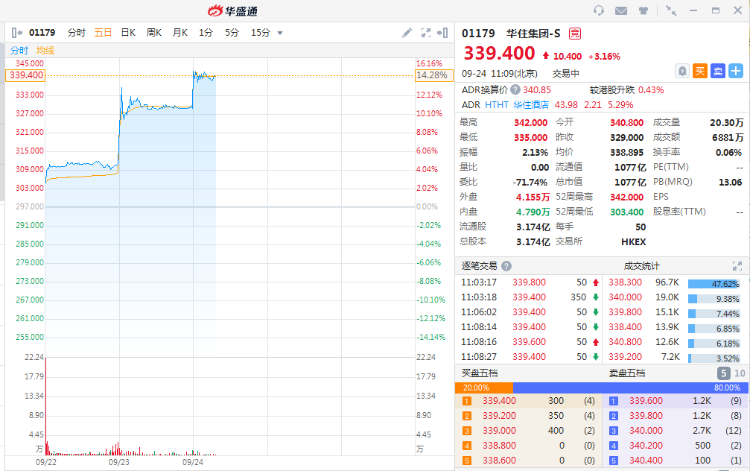Image resolution: width=750 pixels, height=471 pixels.
Task: Select the 1分 one-minute chart tab
Action: click(206, 33)
